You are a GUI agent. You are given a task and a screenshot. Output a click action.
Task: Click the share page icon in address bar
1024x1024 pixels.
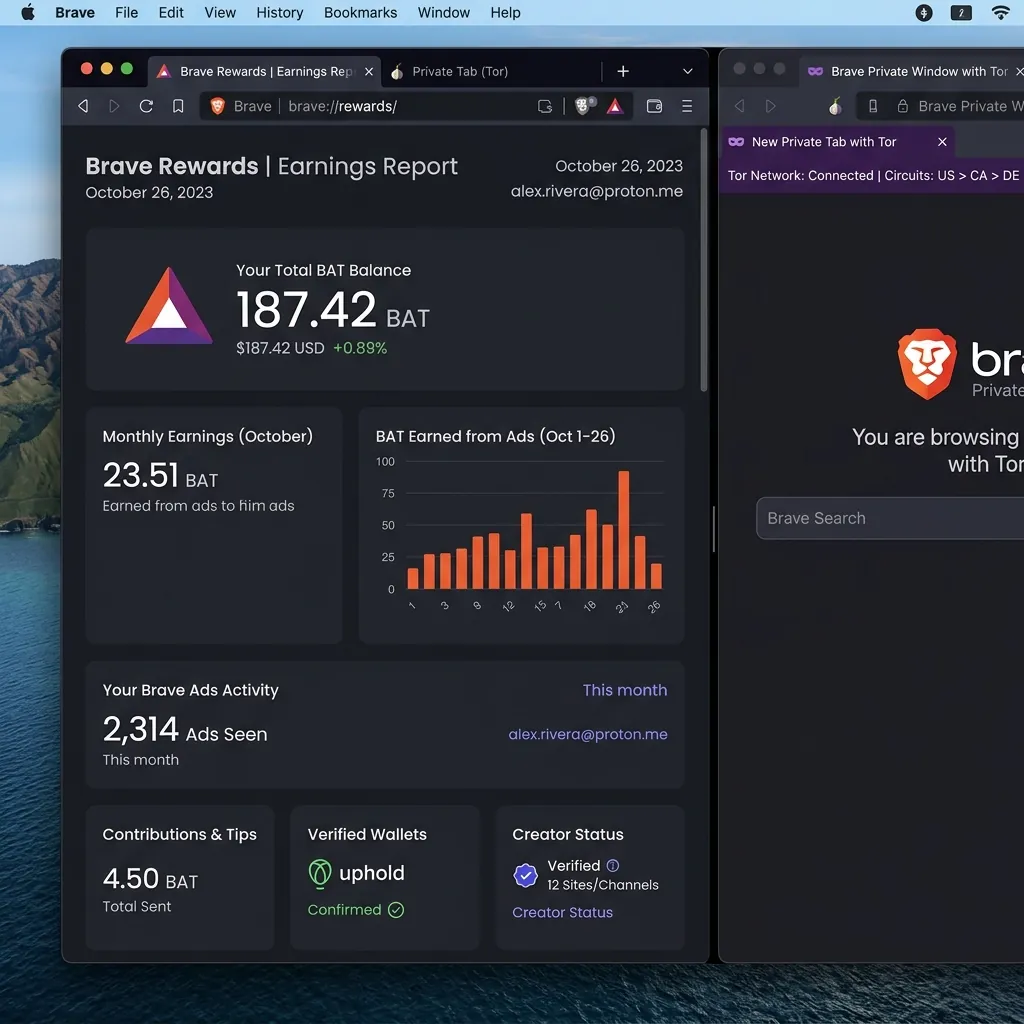pyautogui.click(x=545, y=106)
